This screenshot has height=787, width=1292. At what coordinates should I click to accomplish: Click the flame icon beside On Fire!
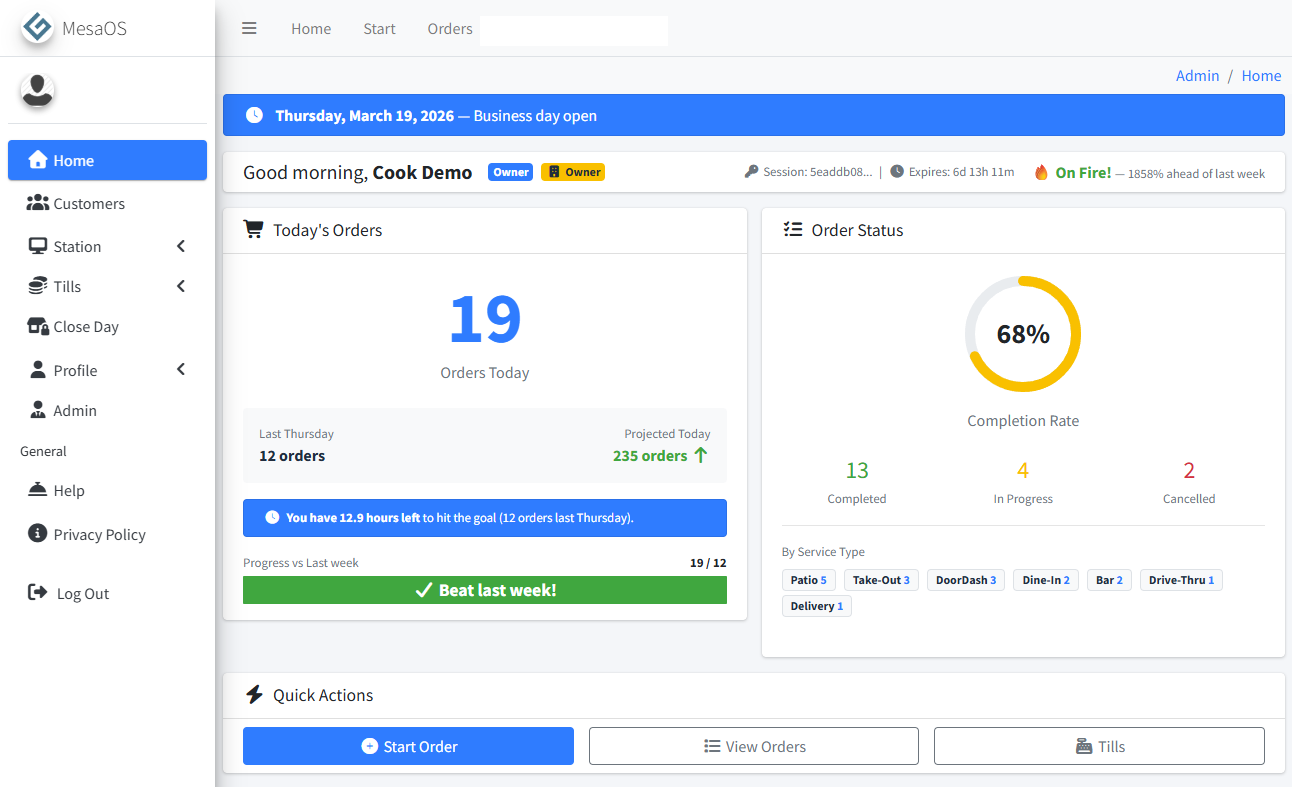coord(1041,172)
